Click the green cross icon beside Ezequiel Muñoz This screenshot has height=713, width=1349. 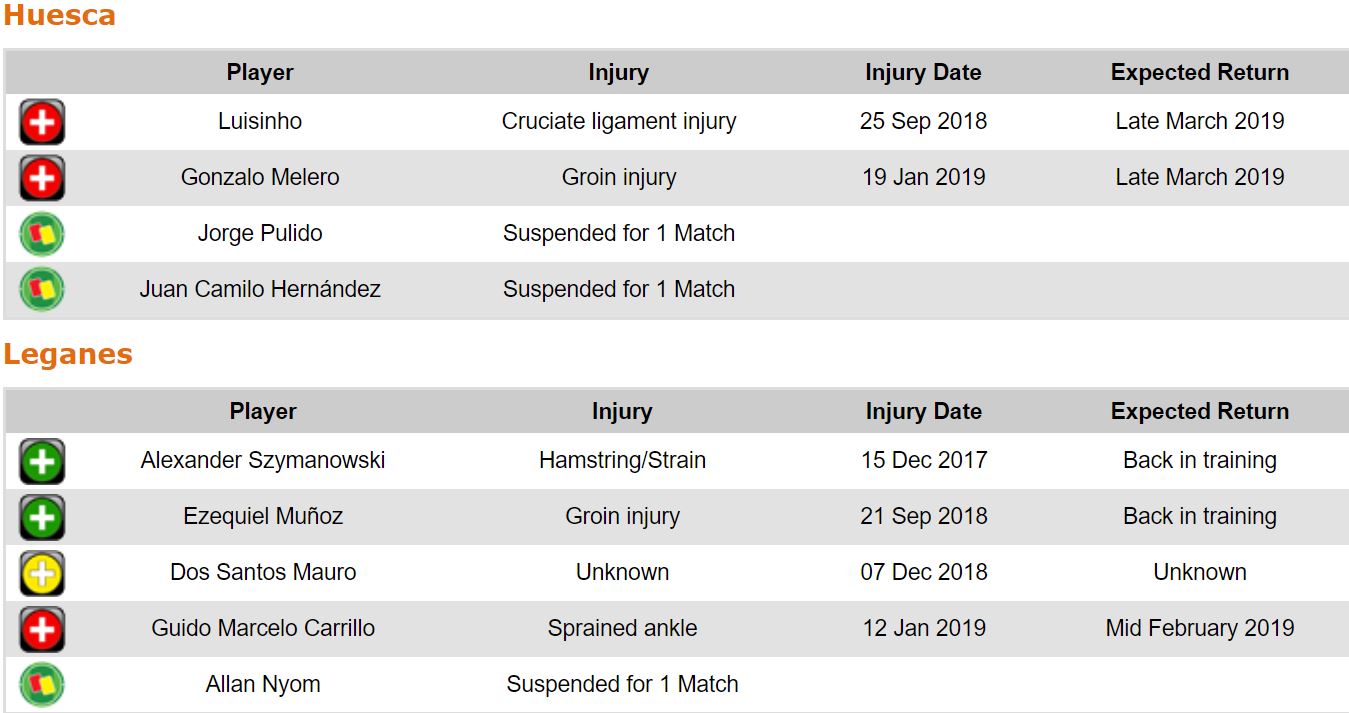click(42, 518)
